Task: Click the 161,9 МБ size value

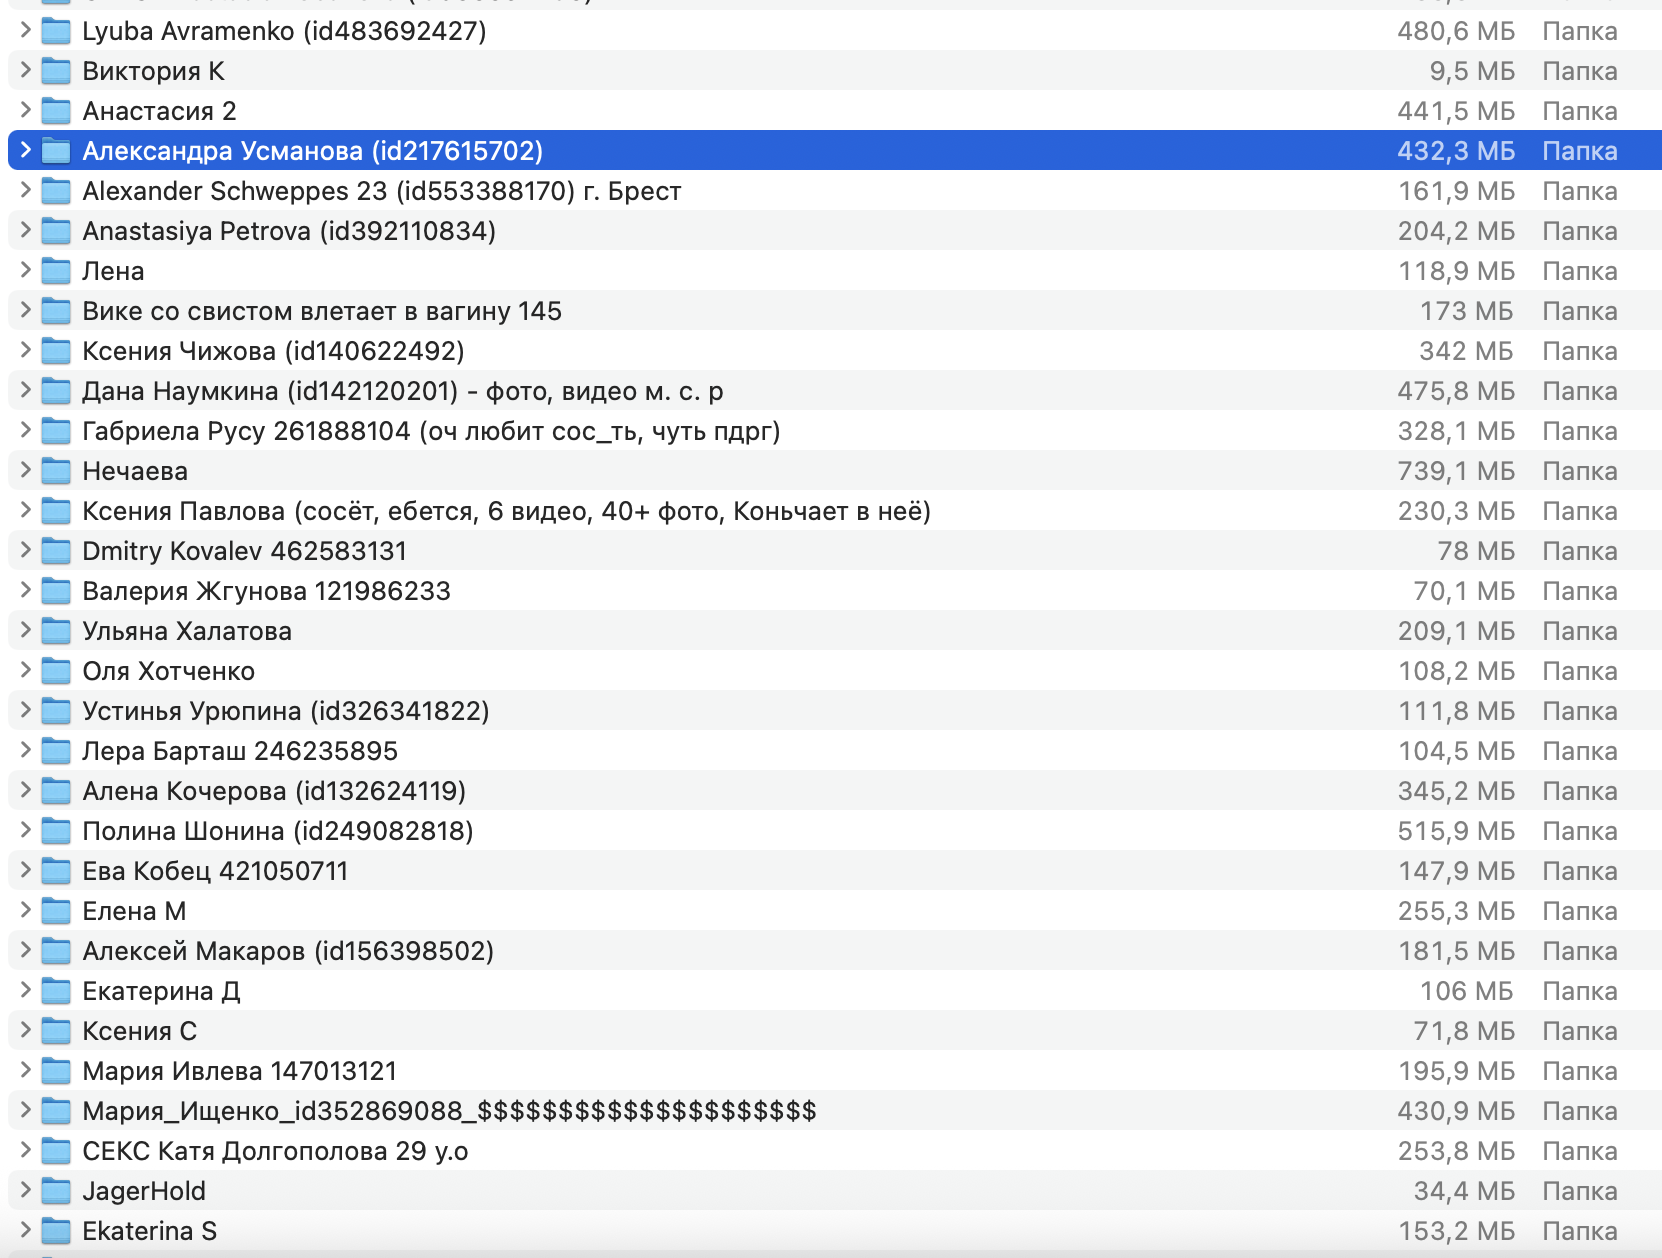Action: (1456, 191)
